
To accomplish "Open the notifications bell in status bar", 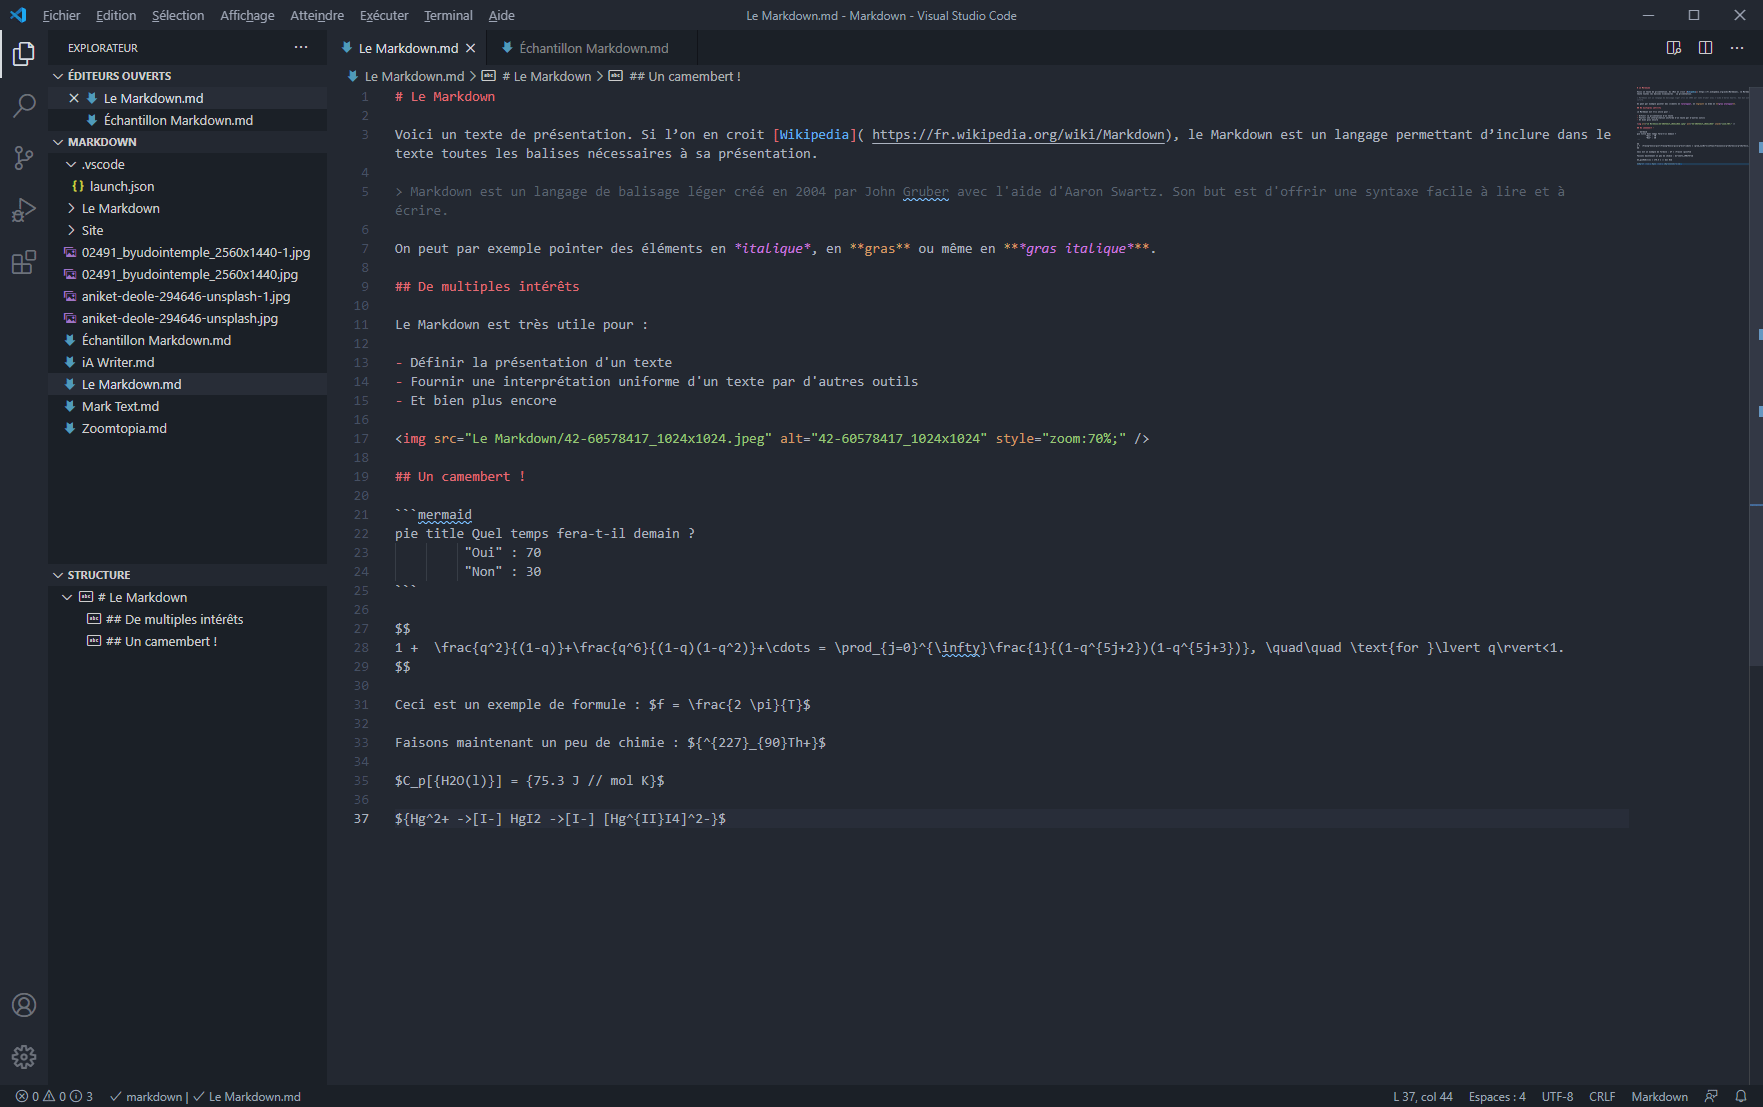I will (1741, 1096).
